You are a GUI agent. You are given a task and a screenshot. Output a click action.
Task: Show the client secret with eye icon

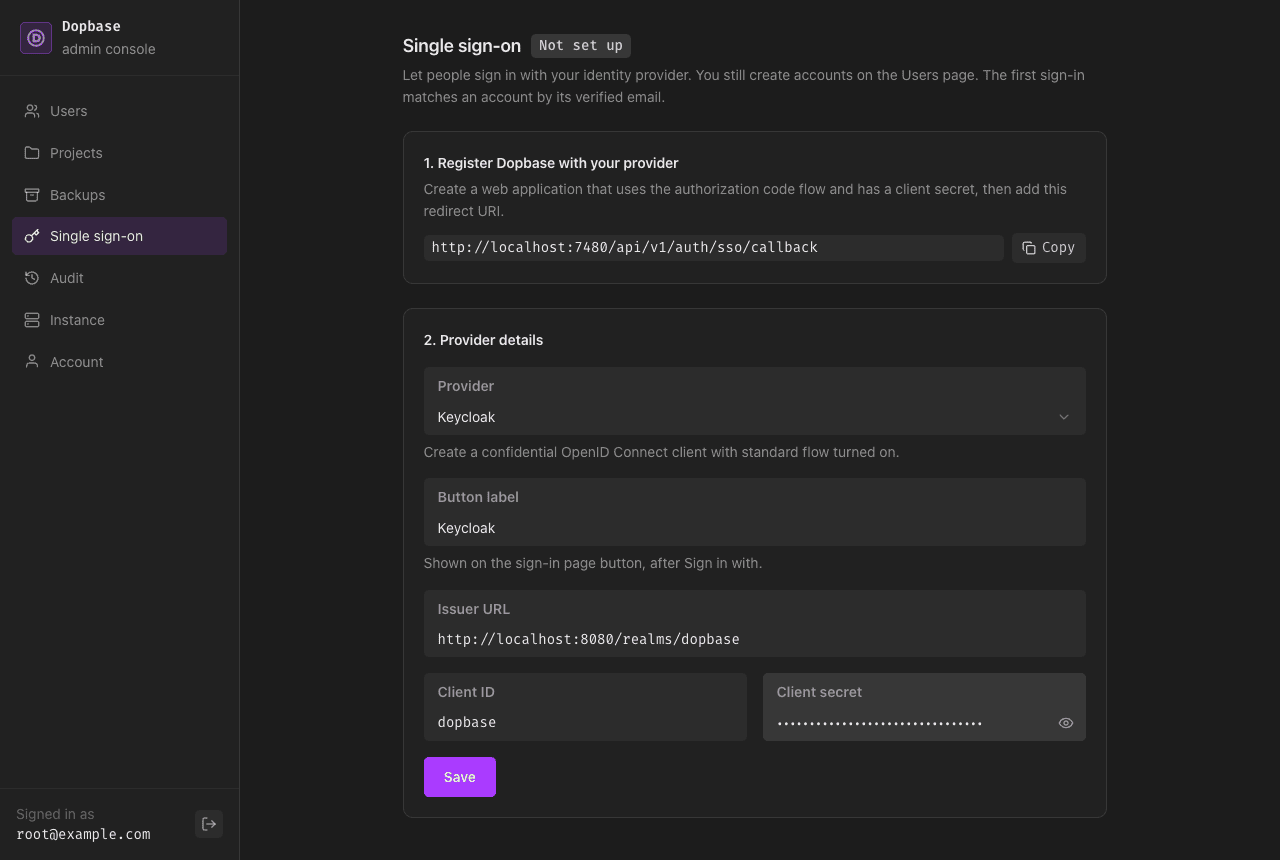click(1066, 723)
